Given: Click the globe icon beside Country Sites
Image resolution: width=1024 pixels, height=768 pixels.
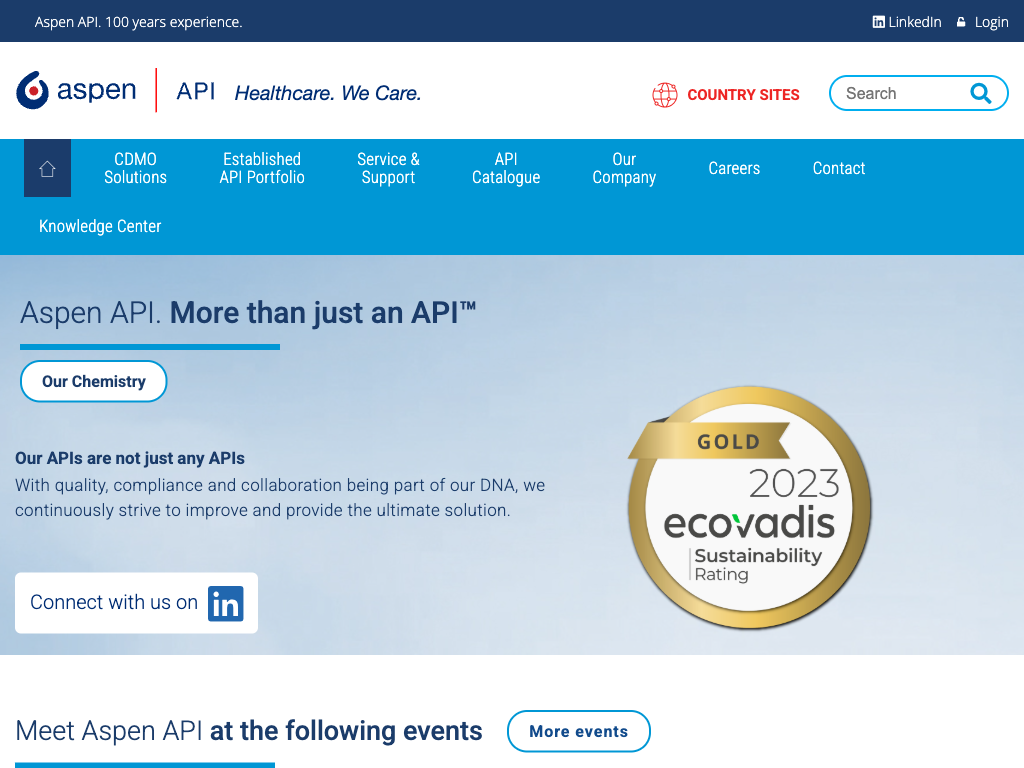Looking at the screenshot, I should 665,95.
